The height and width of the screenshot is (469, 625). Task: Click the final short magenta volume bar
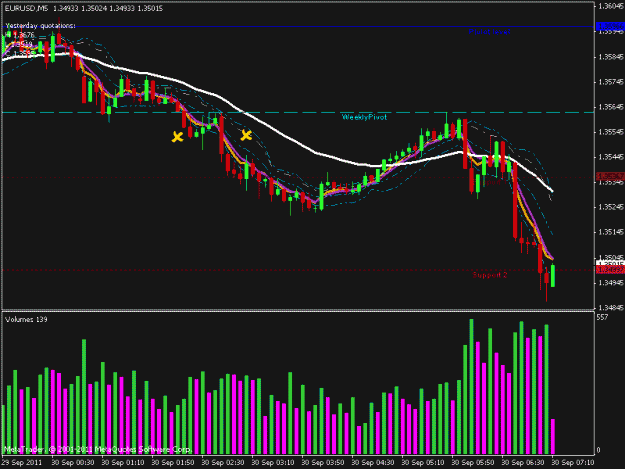click(553, 437)
